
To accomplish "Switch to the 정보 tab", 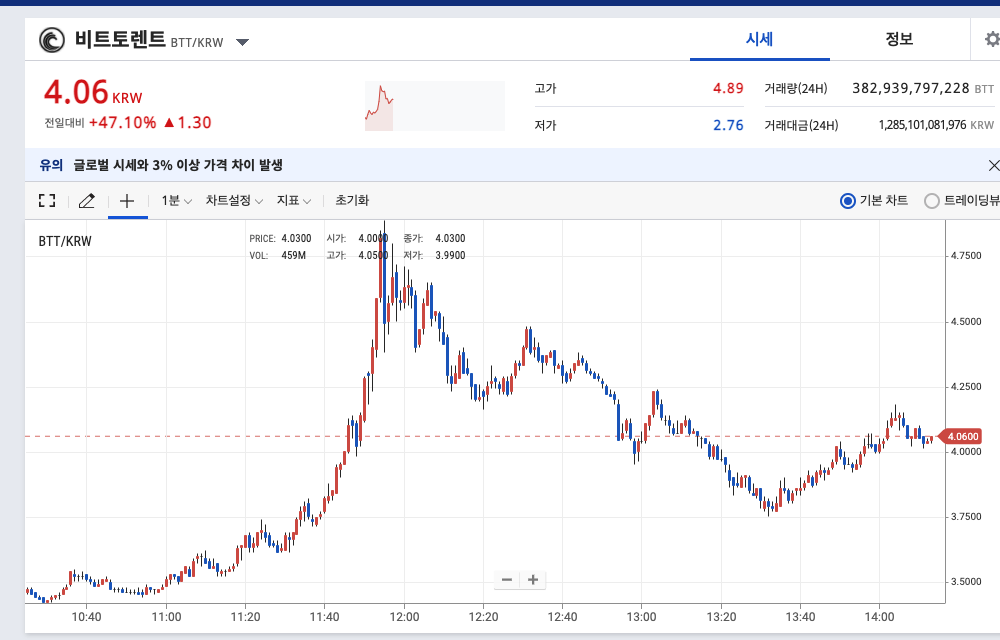I will pos(899,40).
